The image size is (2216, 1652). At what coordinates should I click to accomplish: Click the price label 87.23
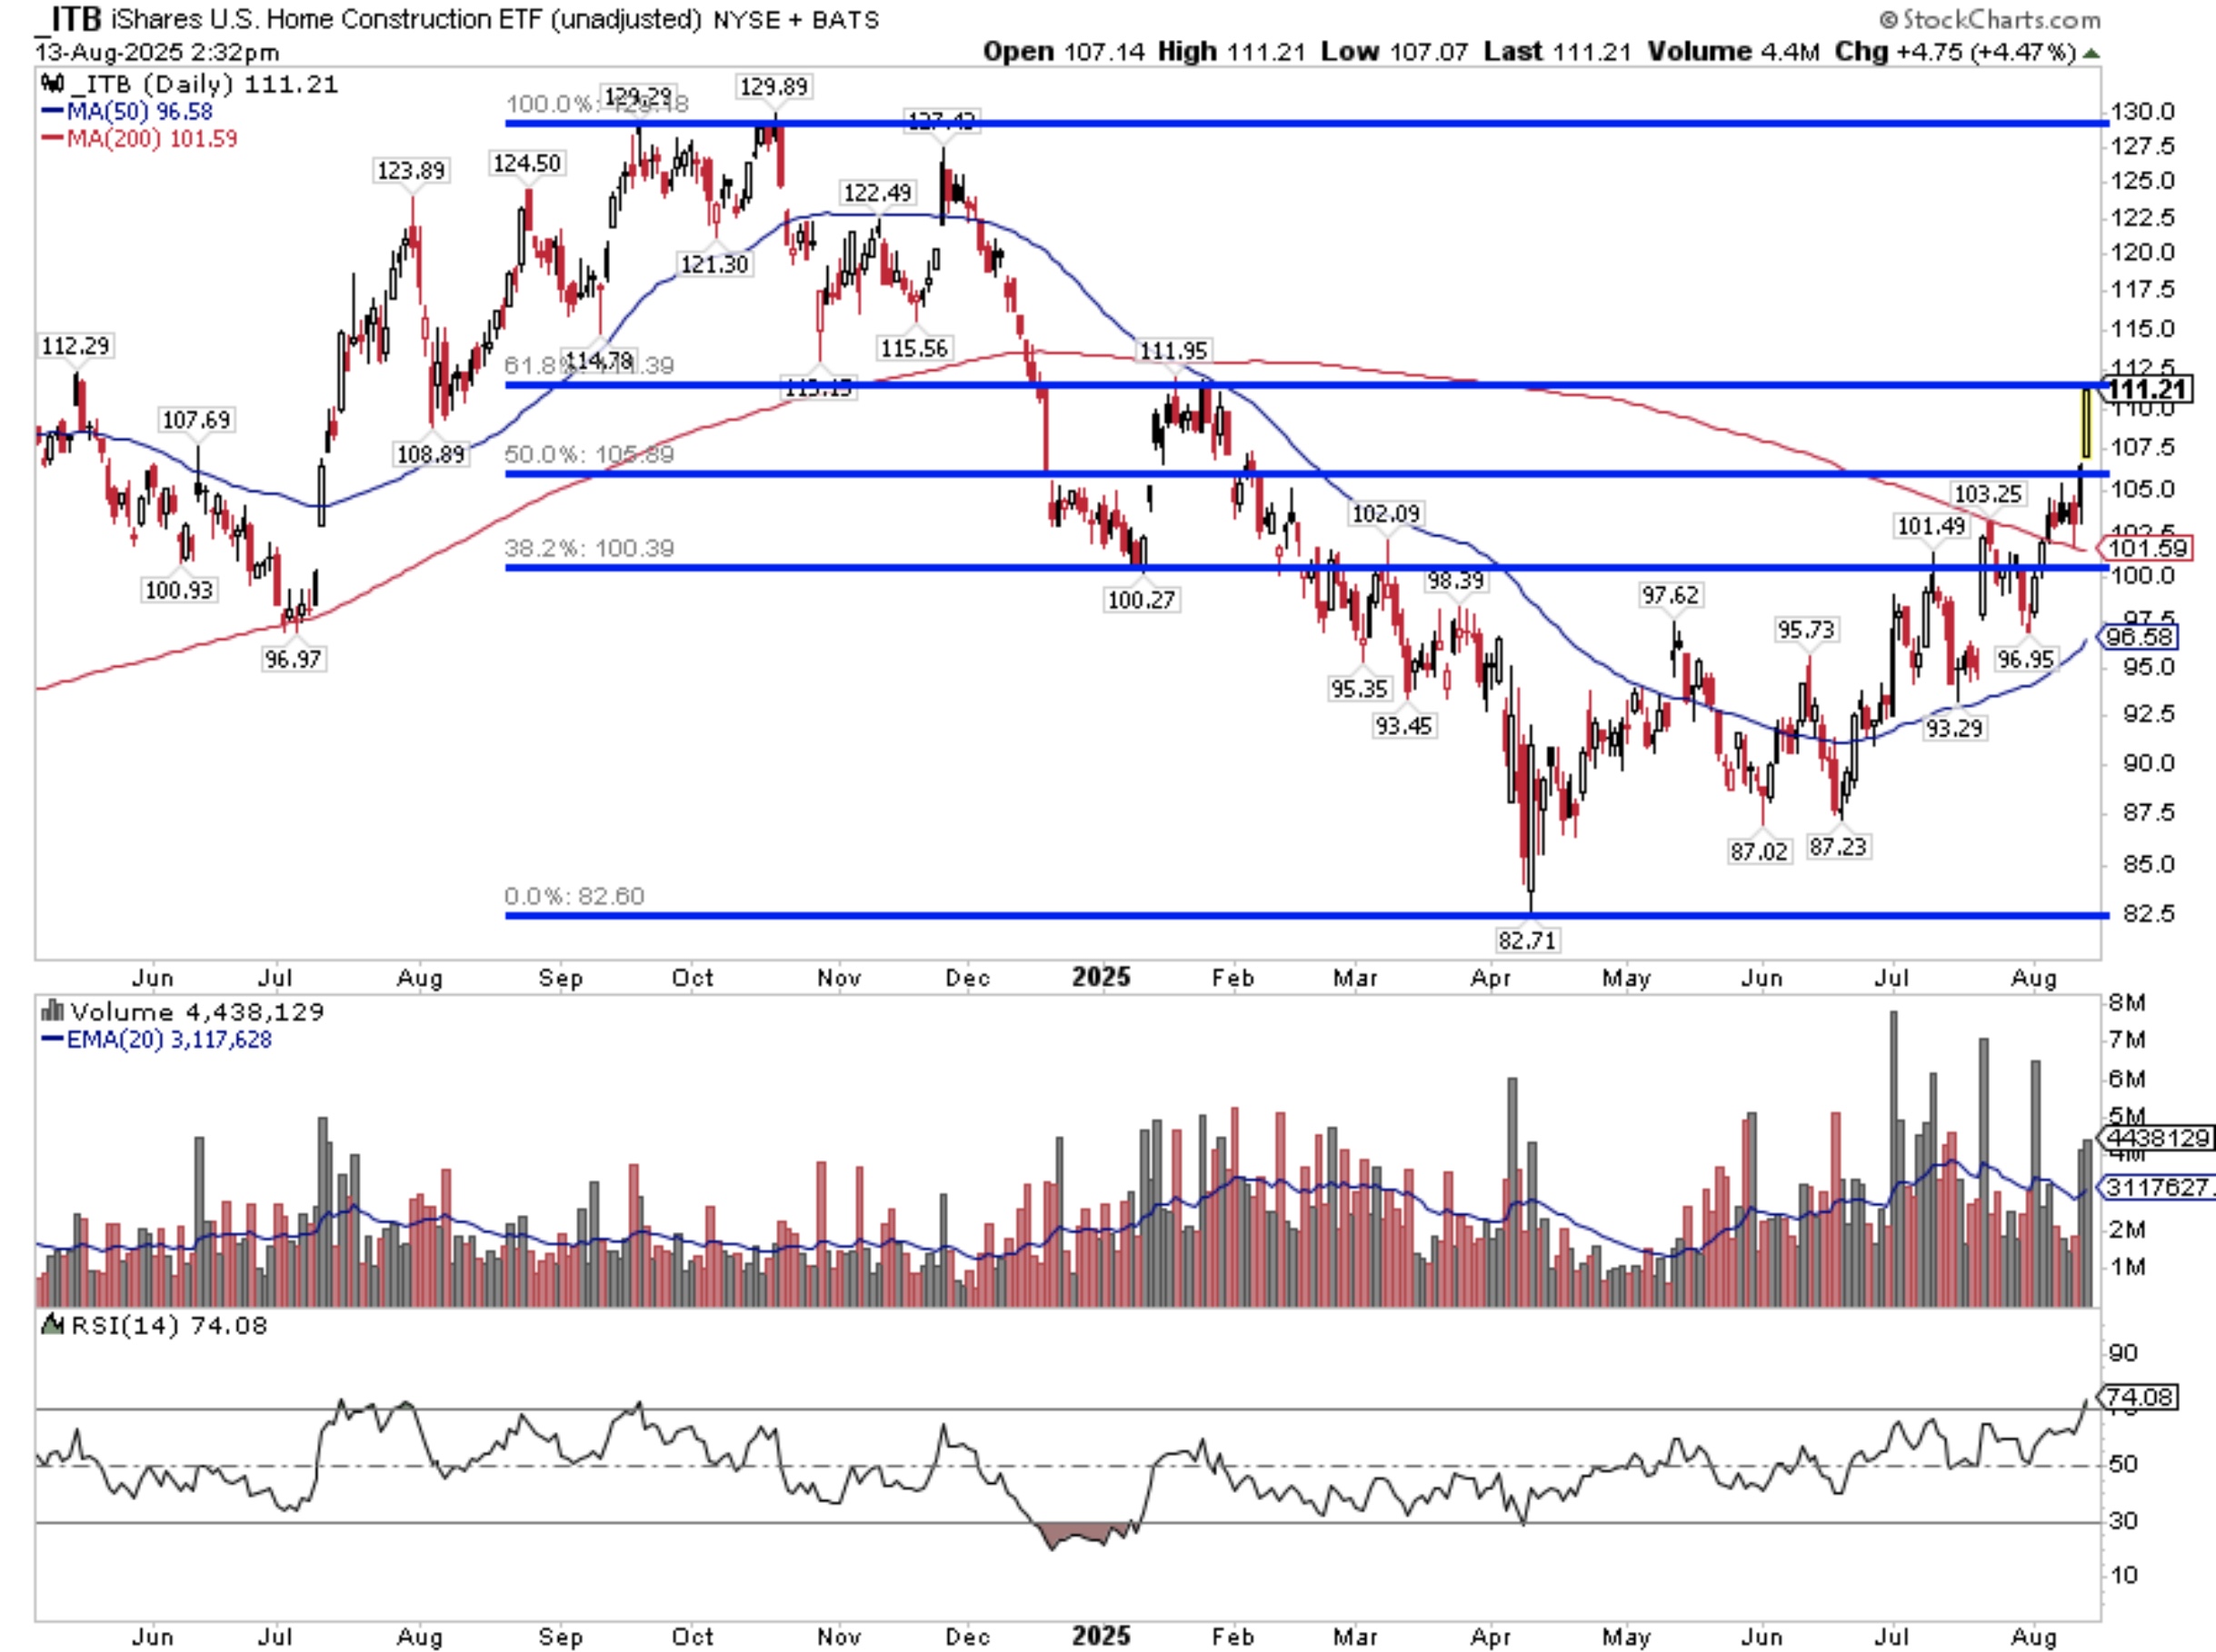pyautogui.click(x=1838, y=847)
